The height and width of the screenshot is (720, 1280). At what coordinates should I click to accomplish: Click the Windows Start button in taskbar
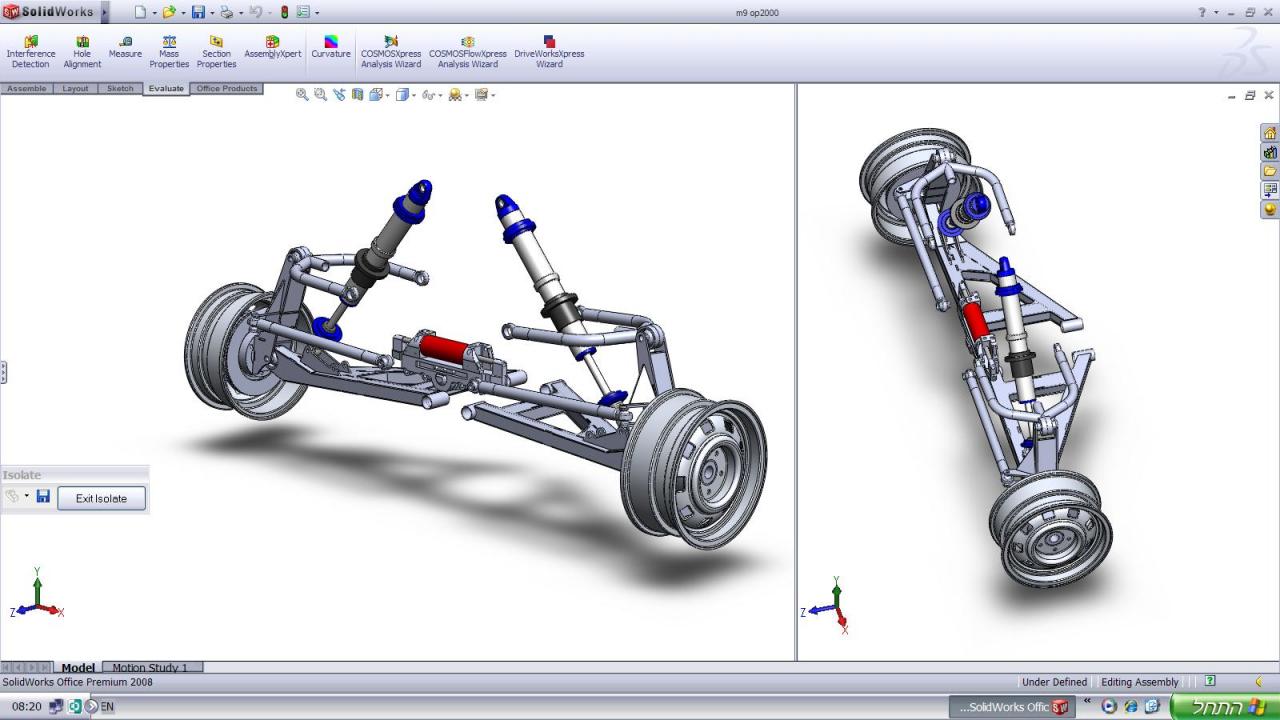1224,707
